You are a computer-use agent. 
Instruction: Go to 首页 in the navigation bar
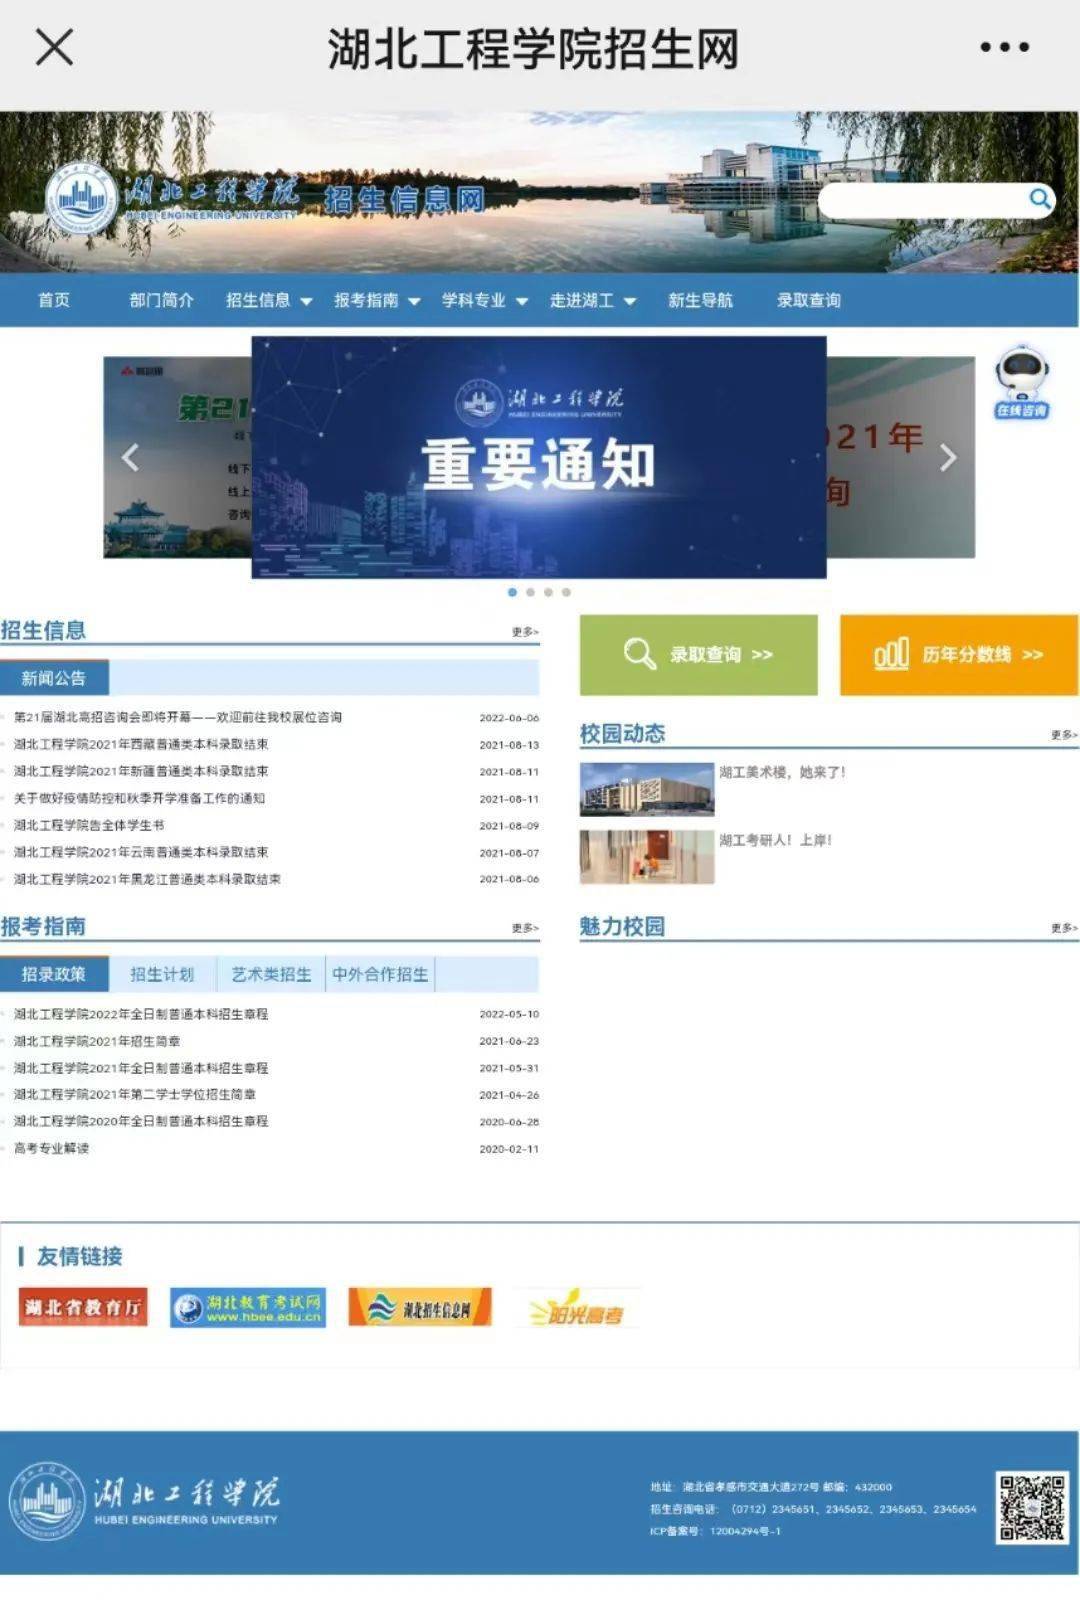[54, 300]
